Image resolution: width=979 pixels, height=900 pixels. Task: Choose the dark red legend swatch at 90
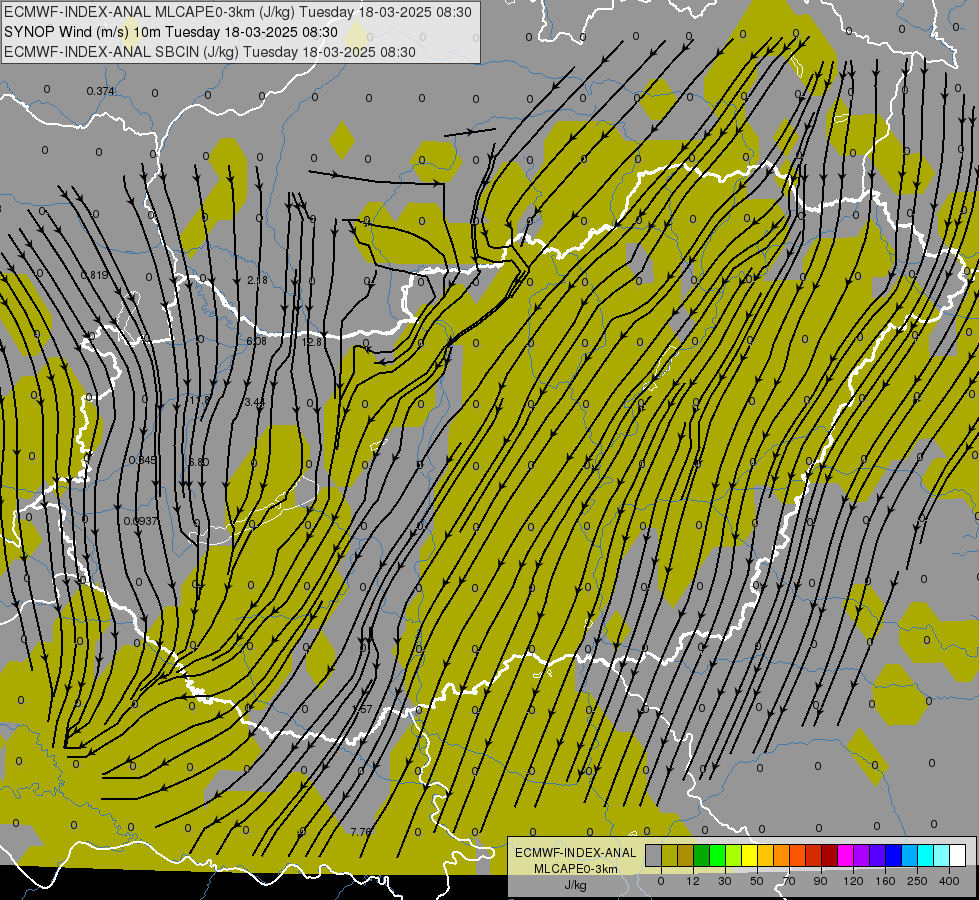pyautogui.click(x=830, y=855)
